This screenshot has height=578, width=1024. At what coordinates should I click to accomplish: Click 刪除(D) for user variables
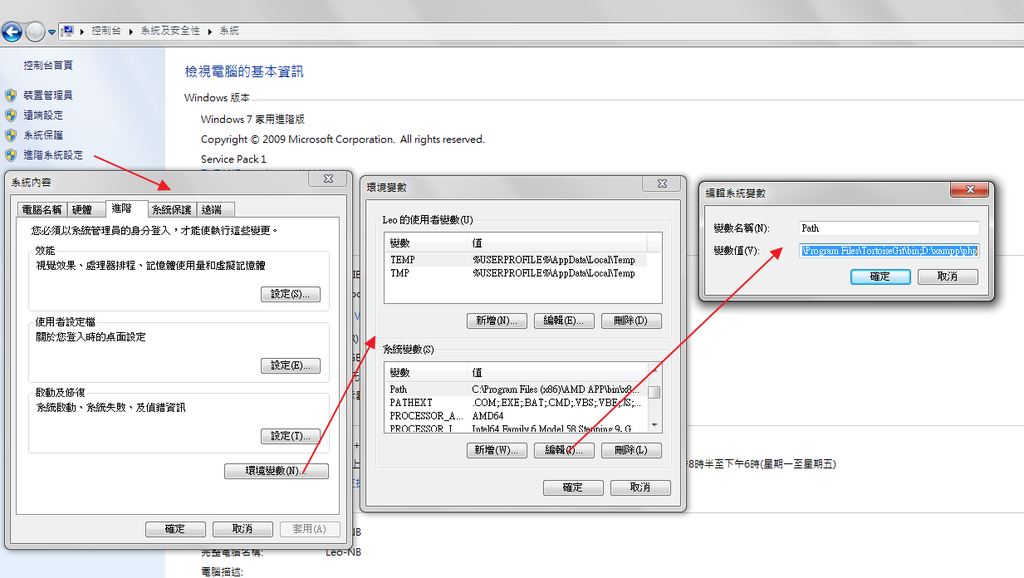[x=631, y=321]
